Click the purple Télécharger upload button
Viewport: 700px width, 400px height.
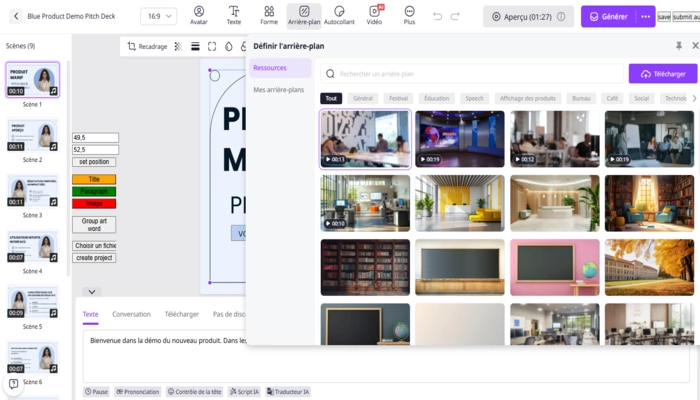click(x=663, y=74)
